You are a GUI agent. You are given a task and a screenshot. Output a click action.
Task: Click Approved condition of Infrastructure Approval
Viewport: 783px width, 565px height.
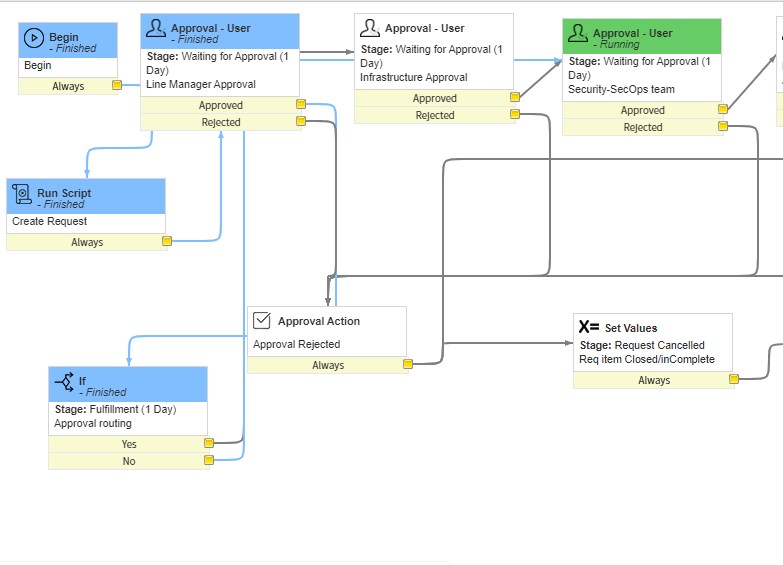(434, 98)
